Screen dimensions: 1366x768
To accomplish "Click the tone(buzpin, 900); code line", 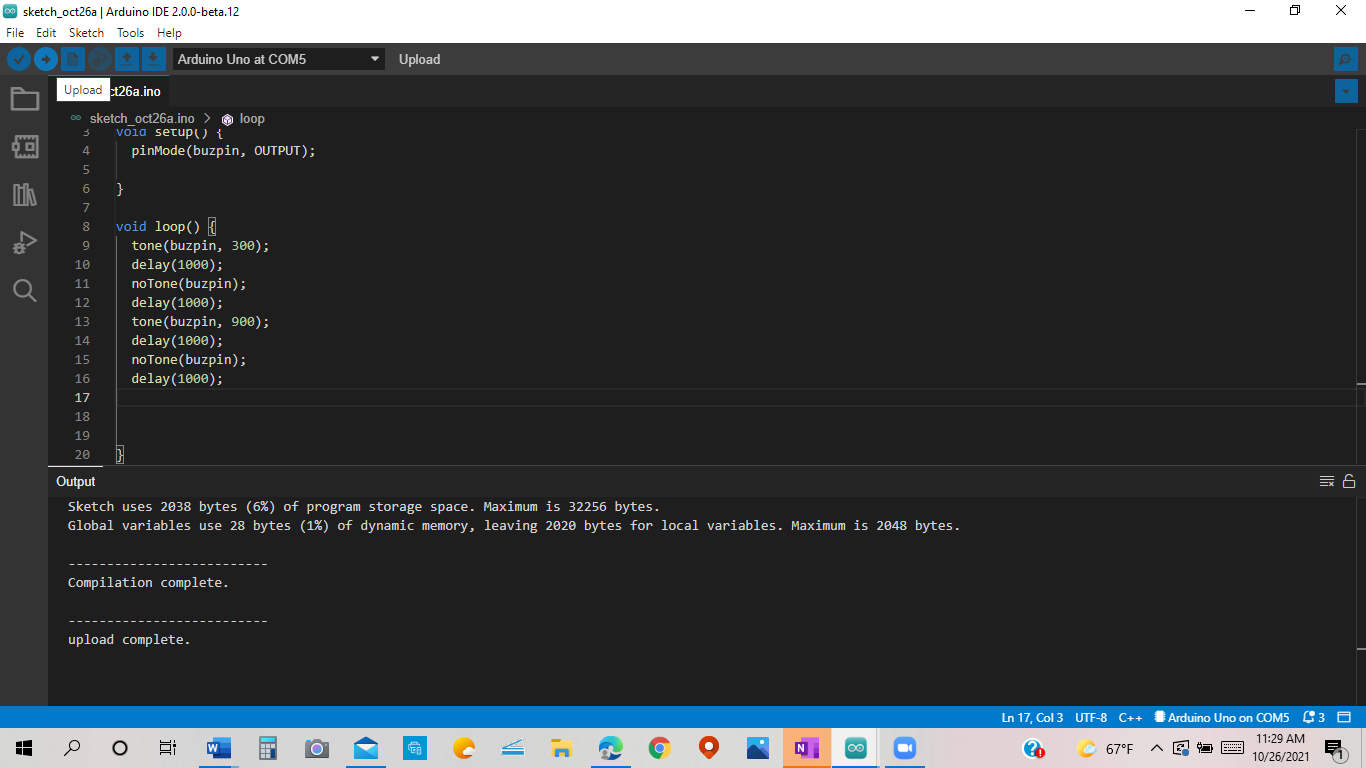I will click(200, 322).
